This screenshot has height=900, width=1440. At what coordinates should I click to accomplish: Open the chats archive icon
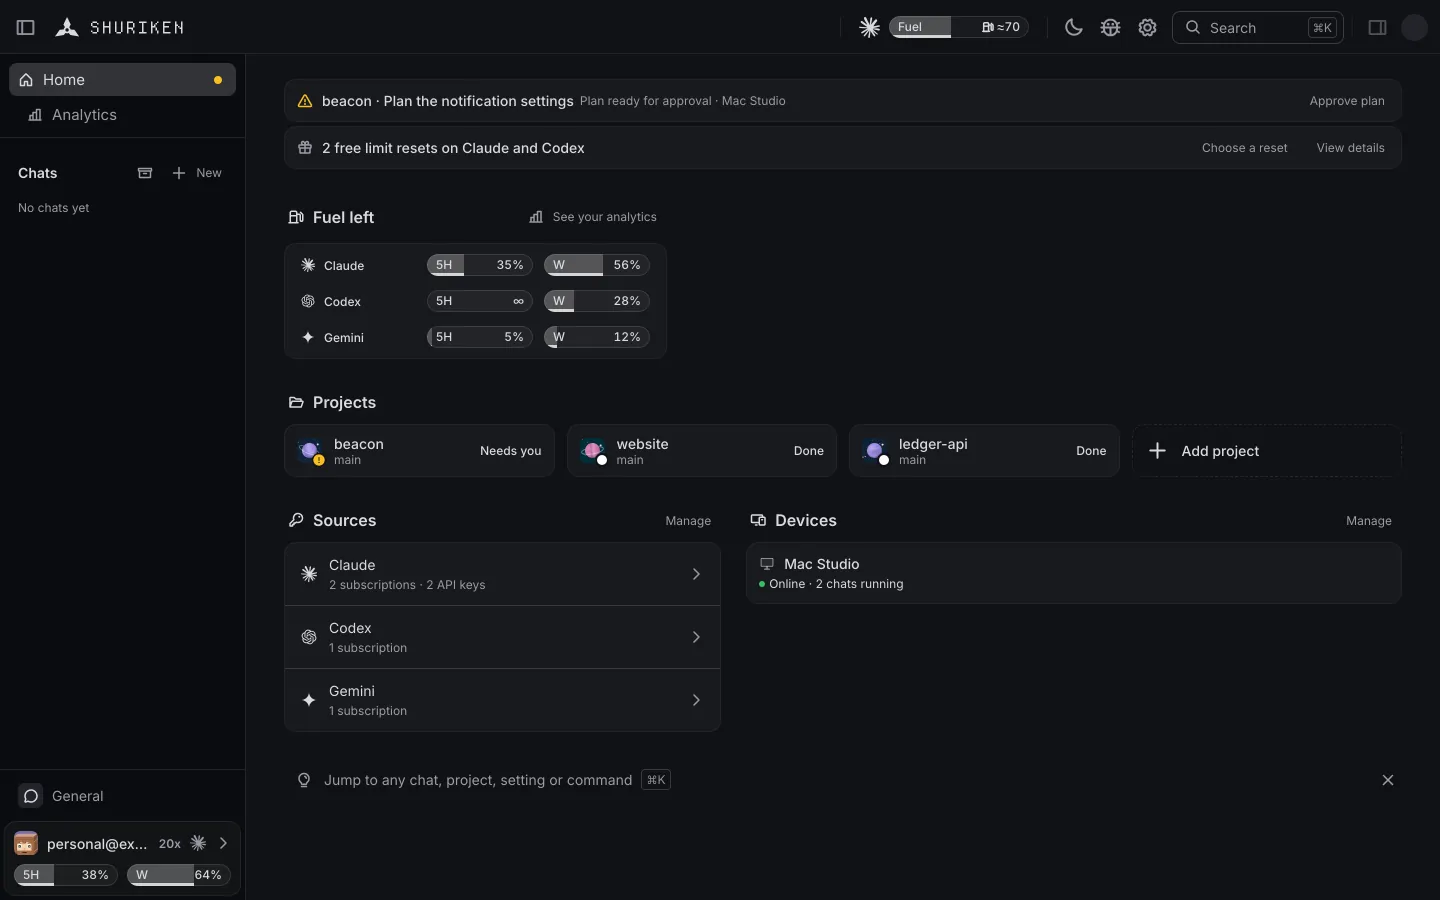pos(145,173)
